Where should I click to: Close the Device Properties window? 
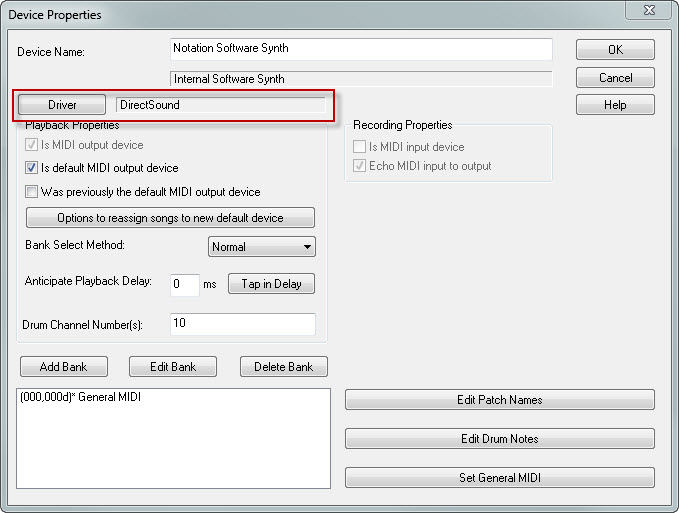pos(653,11)
